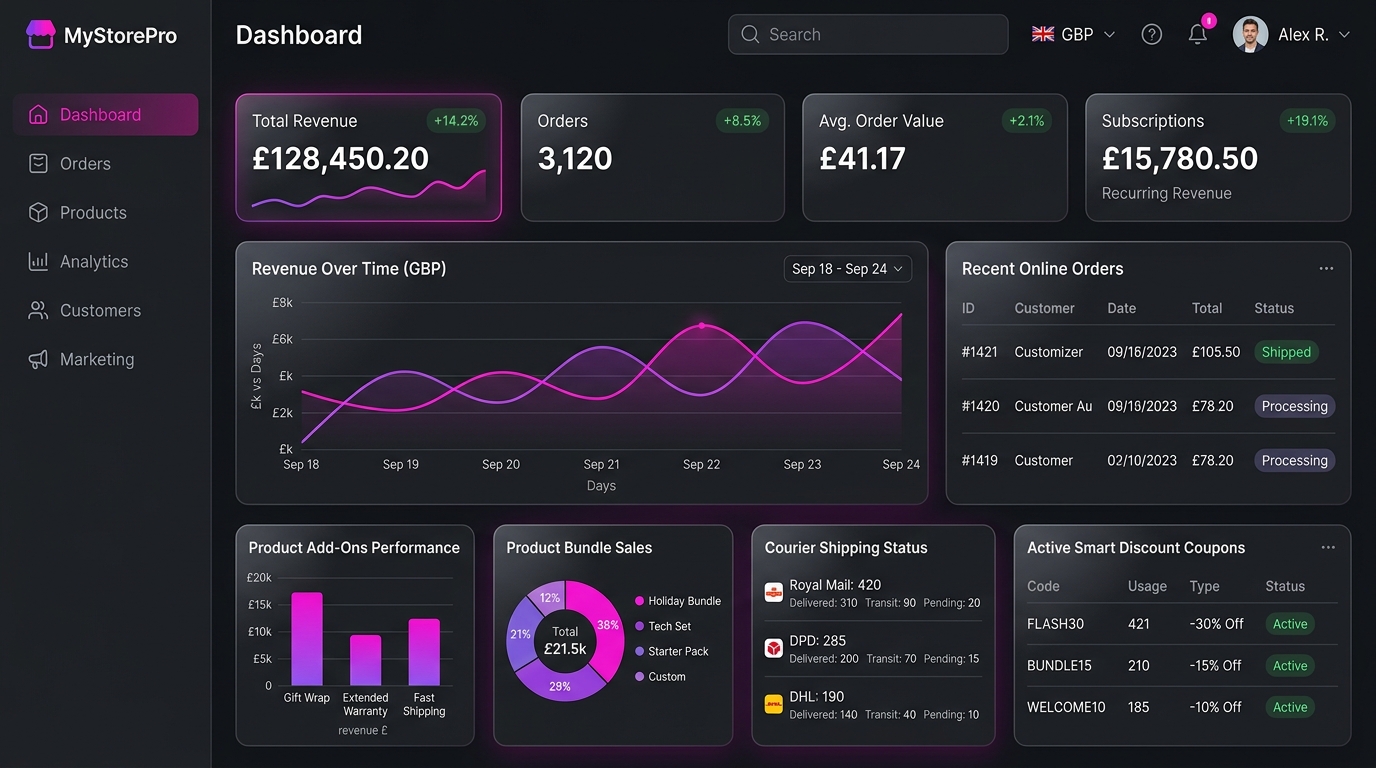The image size is (1376, 768).
Task: Select the 21% segment of bundle donut
Action: tap(521, 634)
